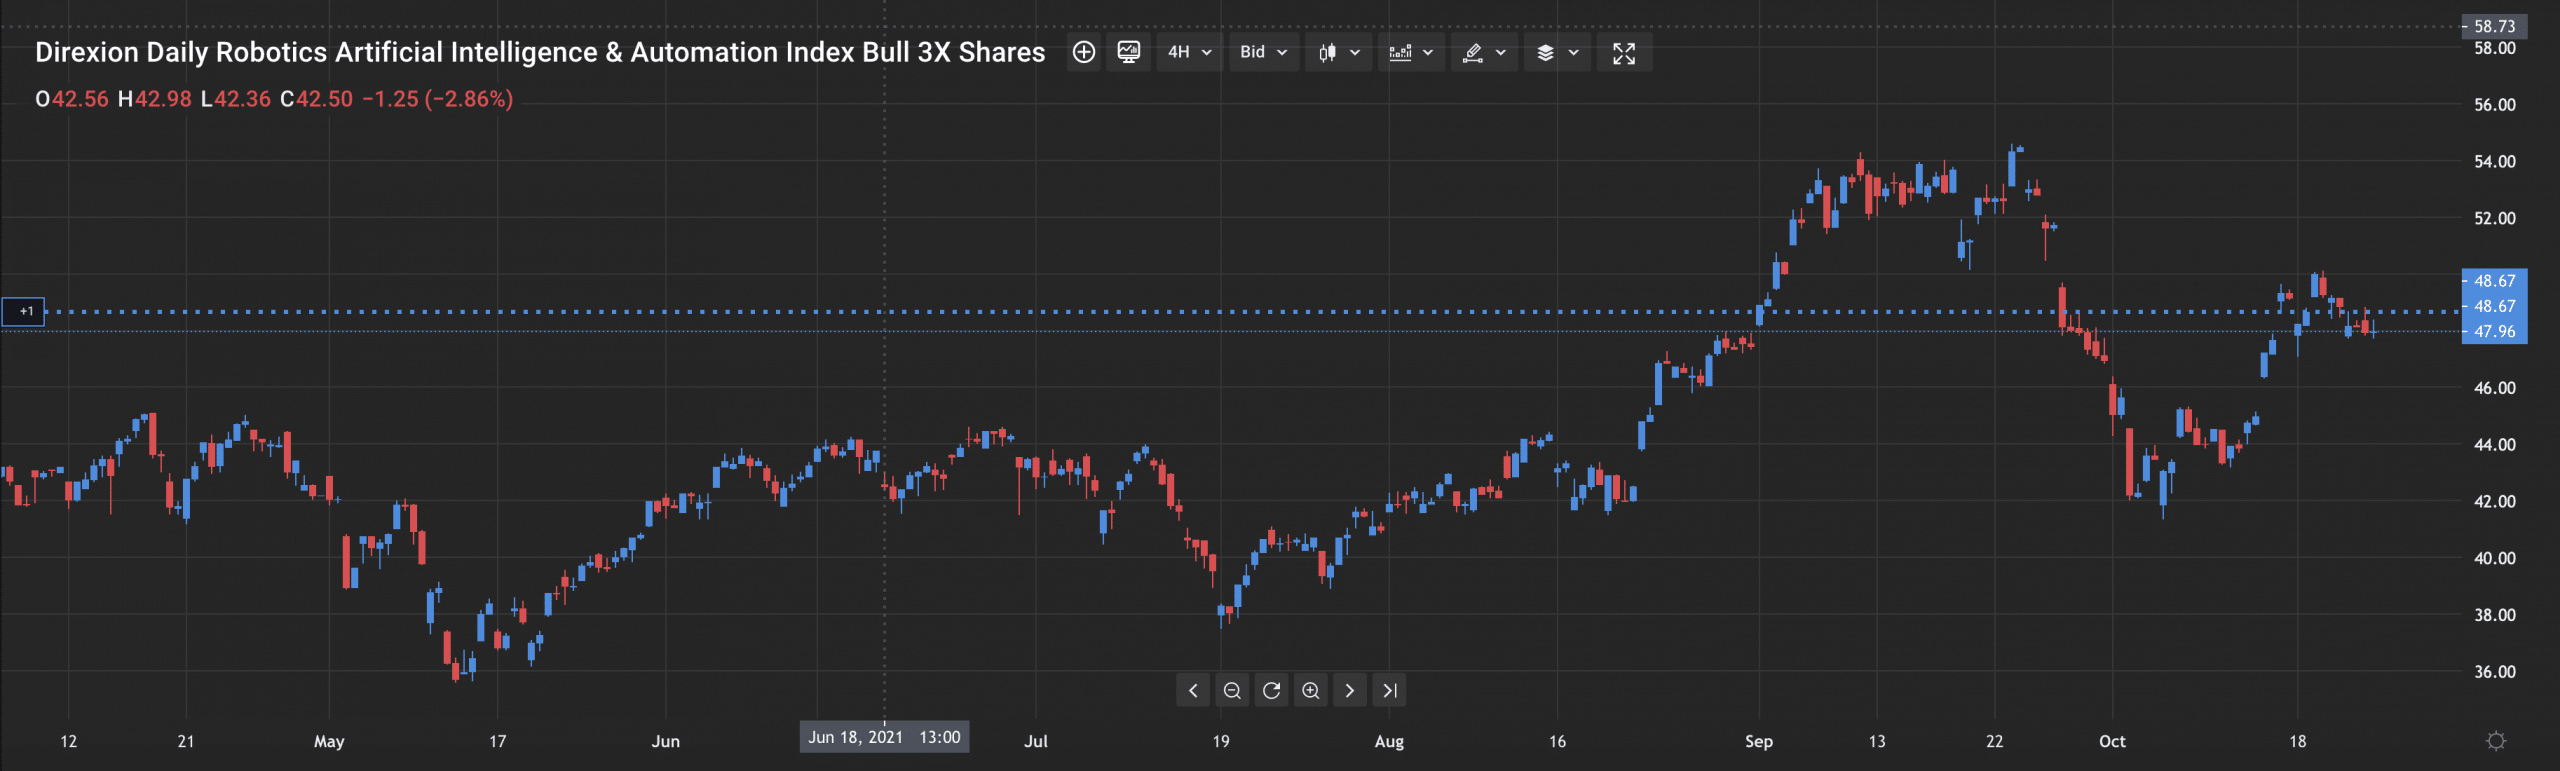Open the drawing tools dropdown

pos(1484,52)
